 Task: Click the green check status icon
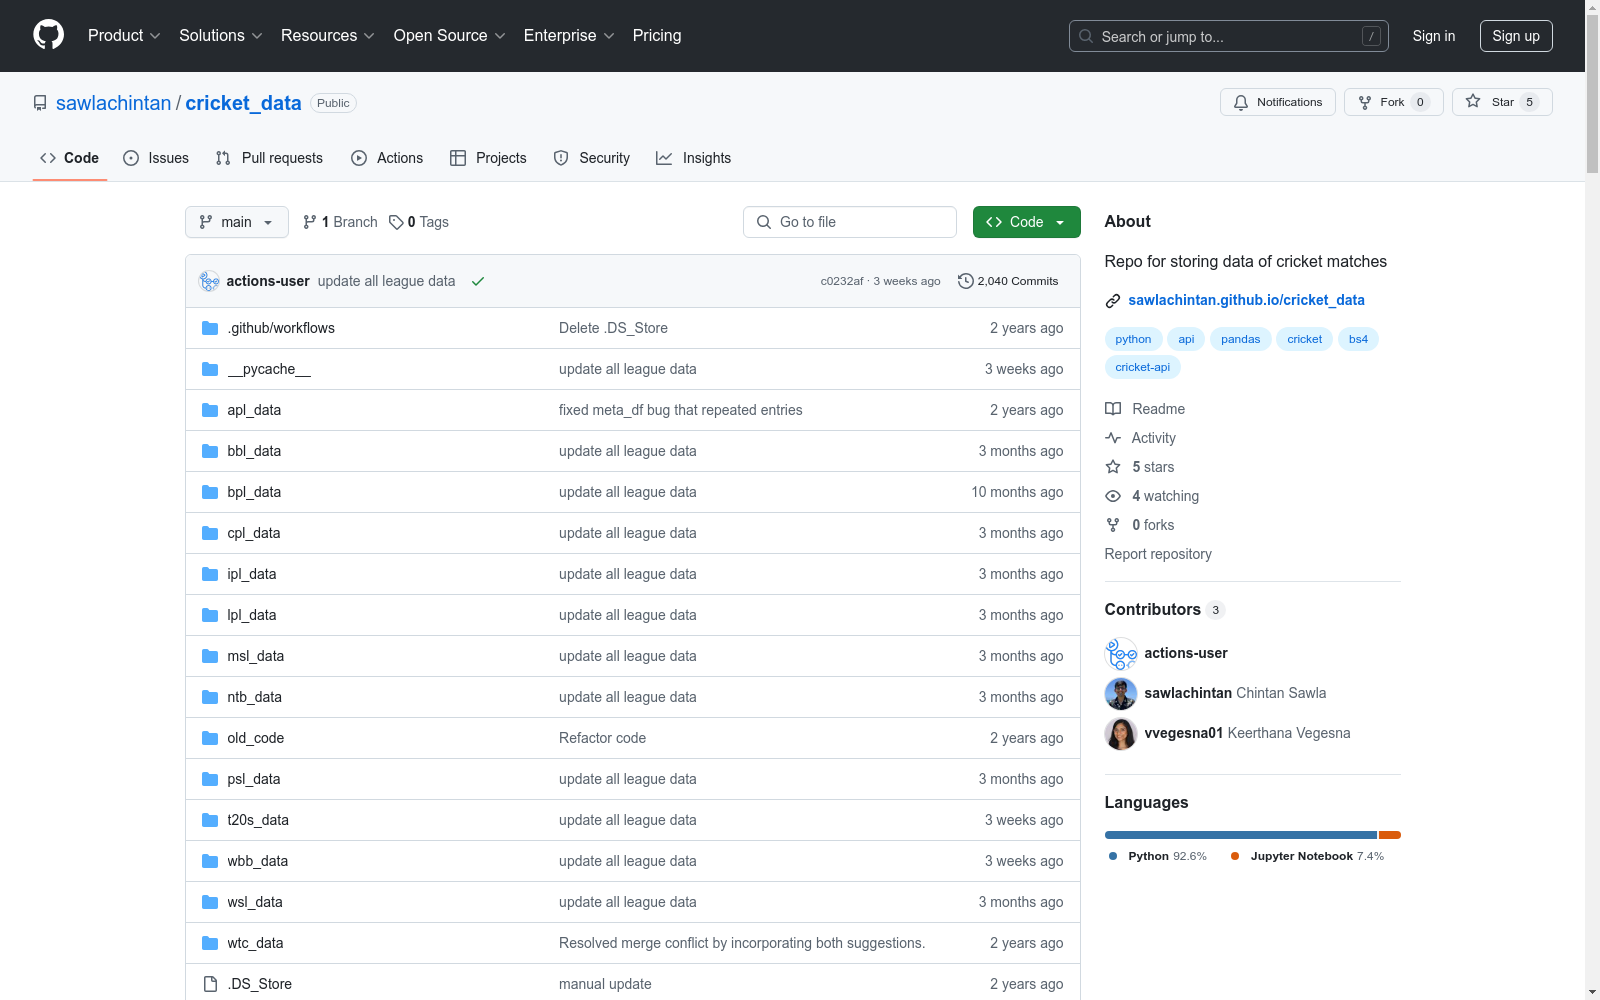[478, 281]
